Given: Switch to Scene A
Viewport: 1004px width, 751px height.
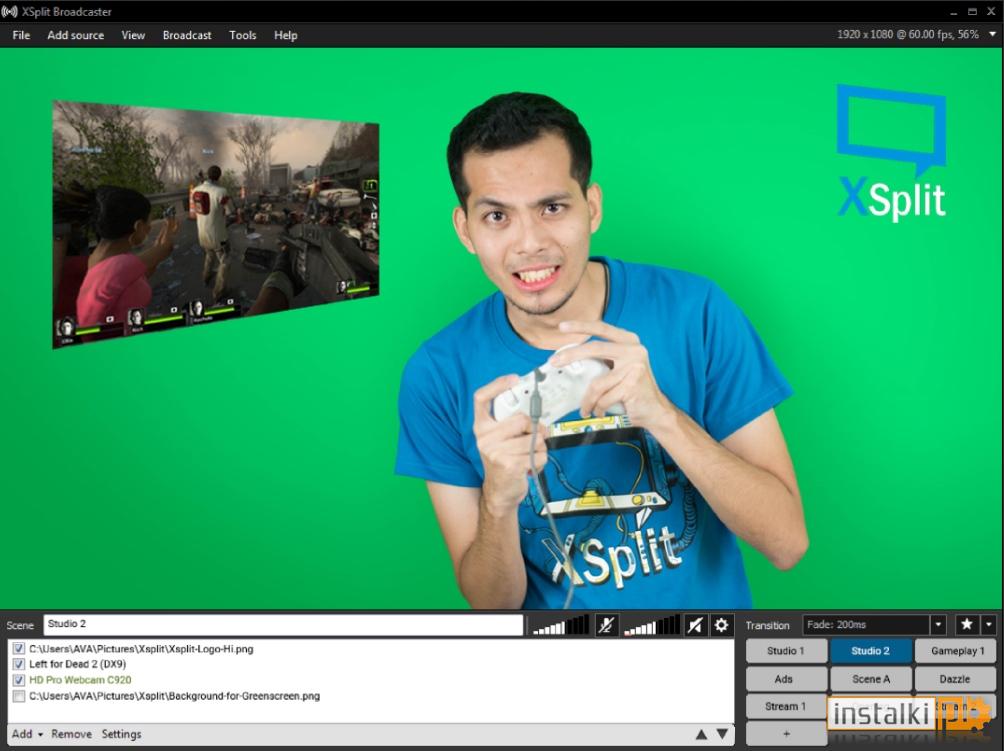Looking at the screenshot, I should tap(870, 679).
